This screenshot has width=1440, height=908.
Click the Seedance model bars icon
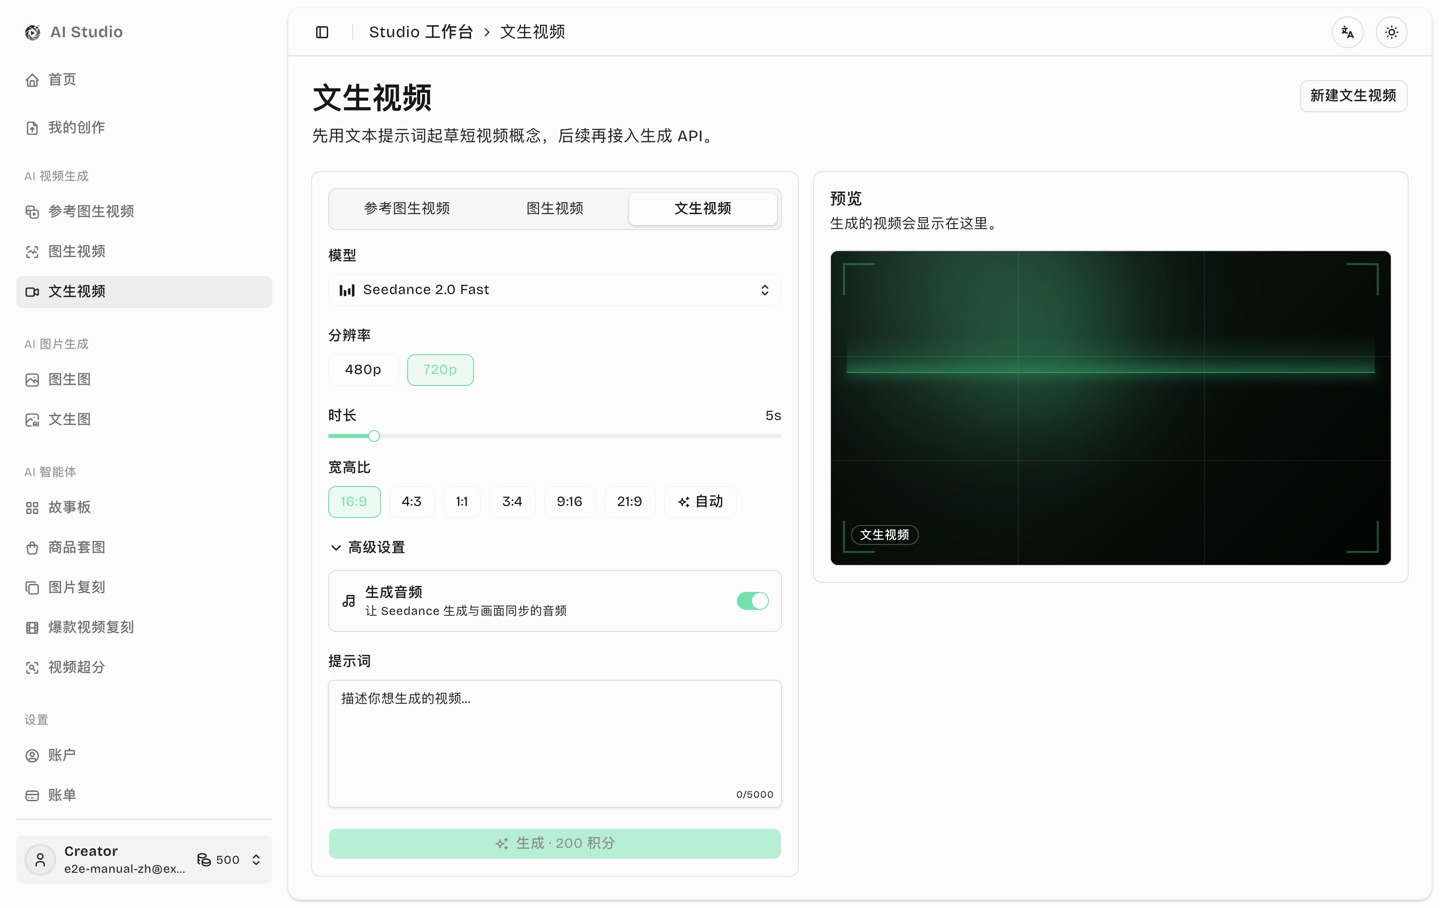click(x=347, y=290)
